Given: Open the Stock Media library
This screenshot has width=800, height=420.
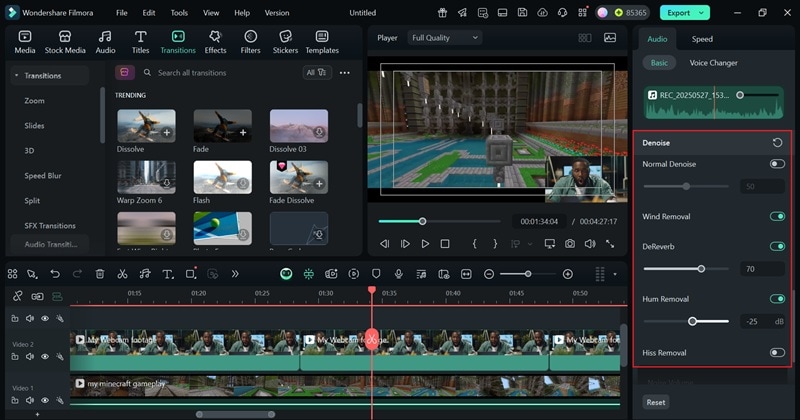Looking at the screenshot, I should (65, 42).
